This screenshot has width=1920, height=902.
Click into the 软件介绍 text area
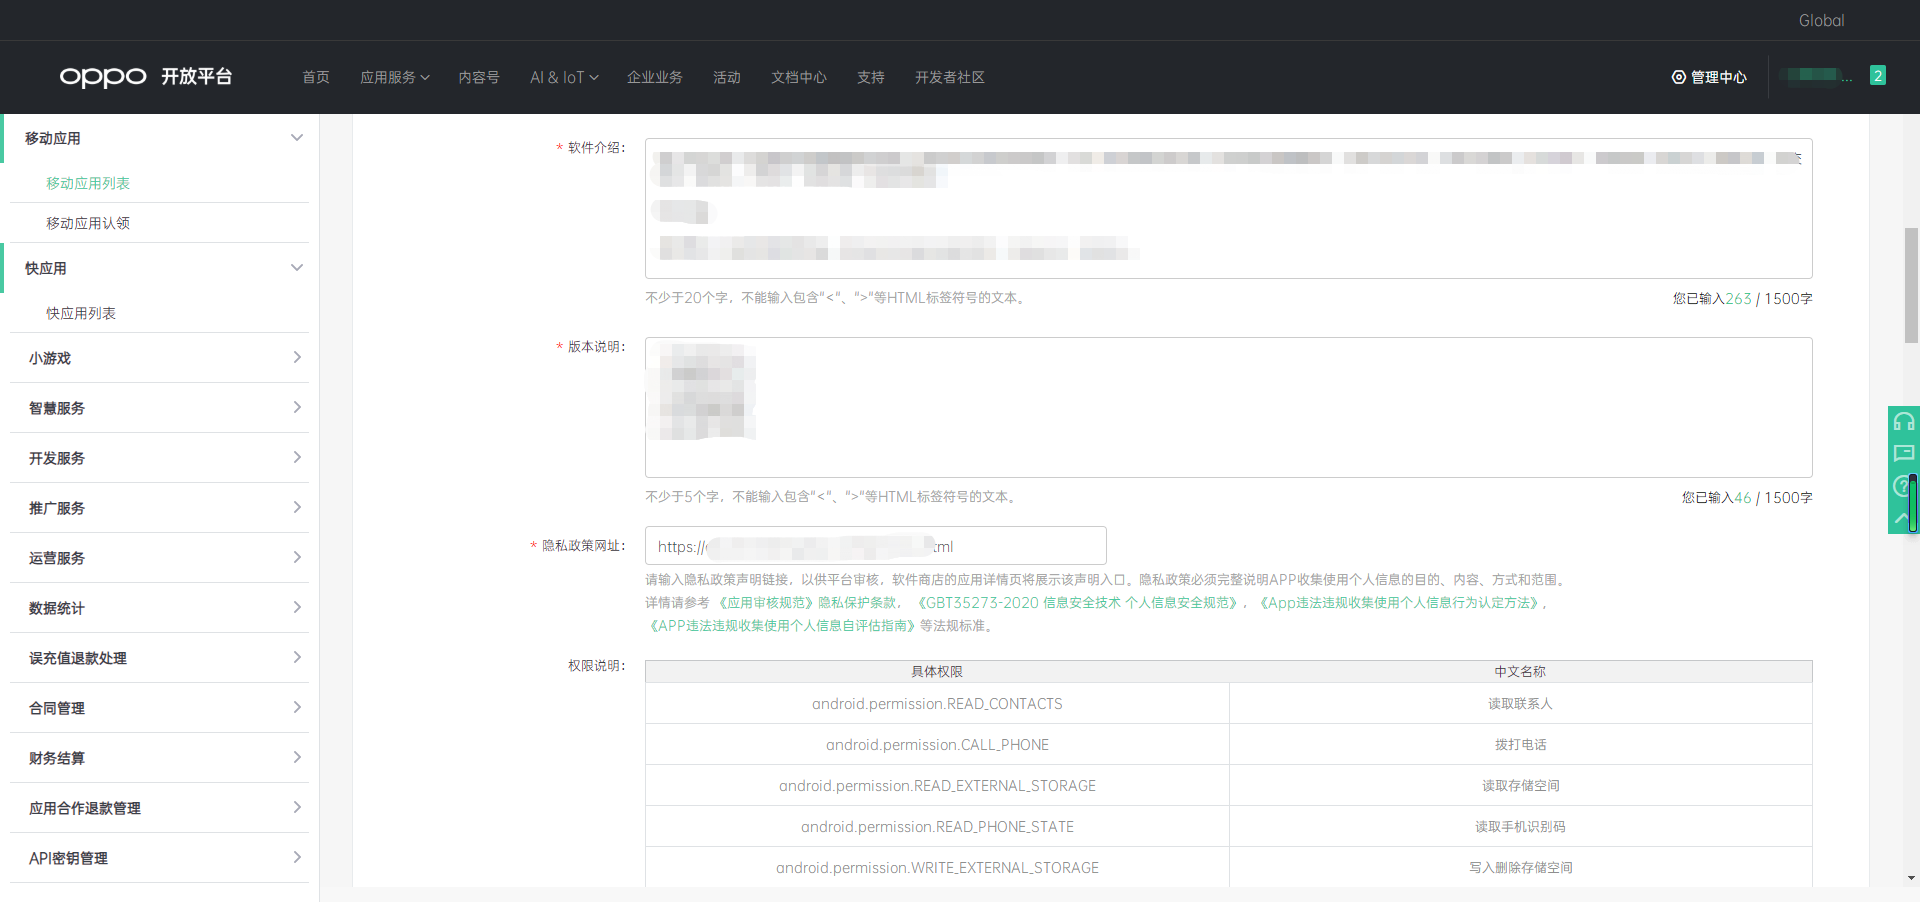click(x=1228, y=208)
